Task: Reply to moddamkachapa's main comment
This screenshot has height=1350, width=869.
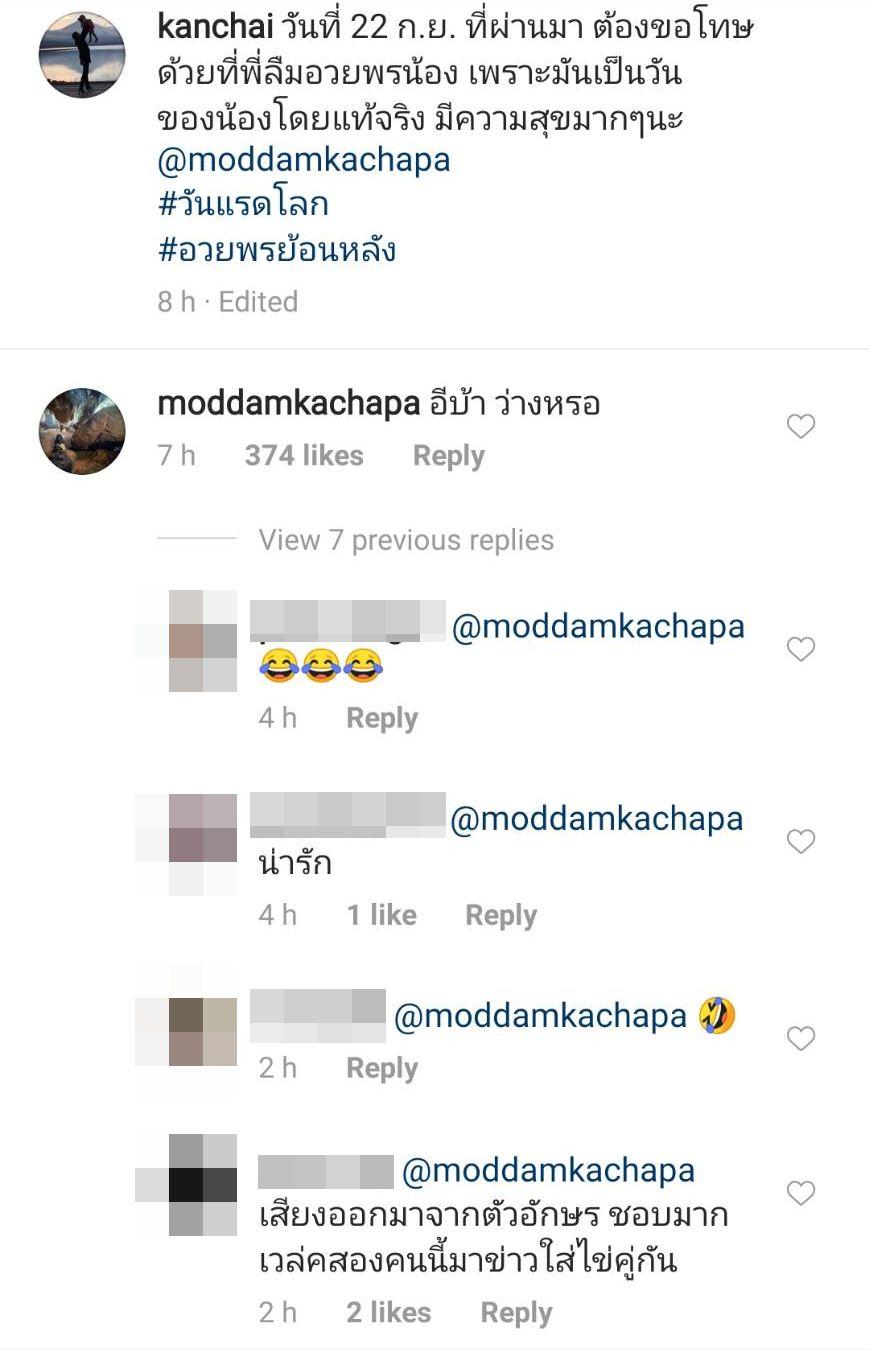Action: pos(449,456)
